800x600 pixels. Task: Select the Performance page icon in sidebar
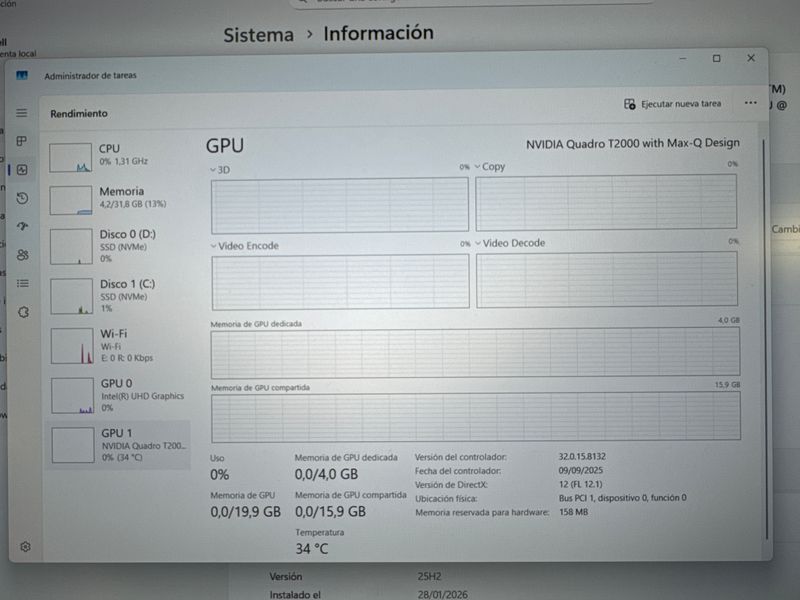pyautogui.click(x=22, y=170)
